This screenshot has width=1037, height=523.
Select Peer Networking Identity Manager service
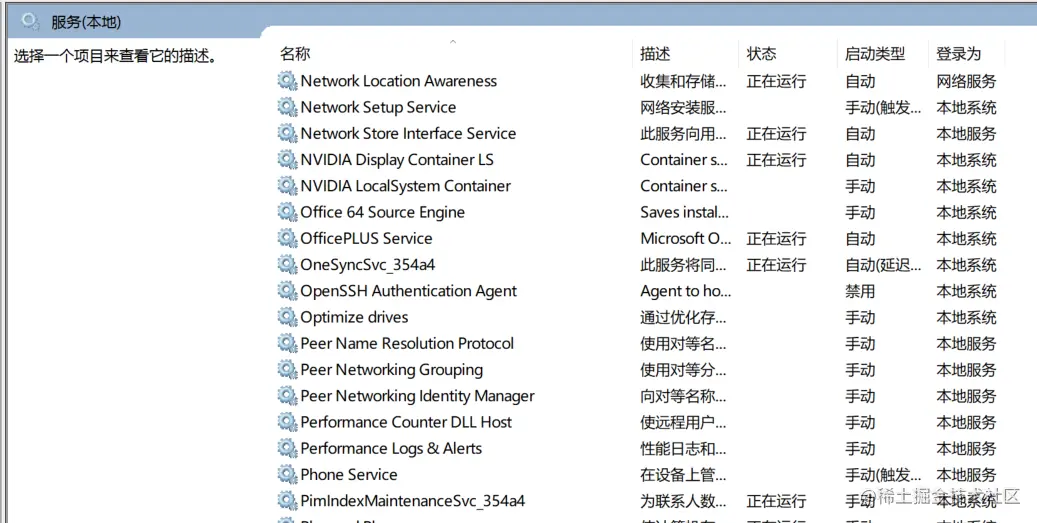[x=417, y=396]
